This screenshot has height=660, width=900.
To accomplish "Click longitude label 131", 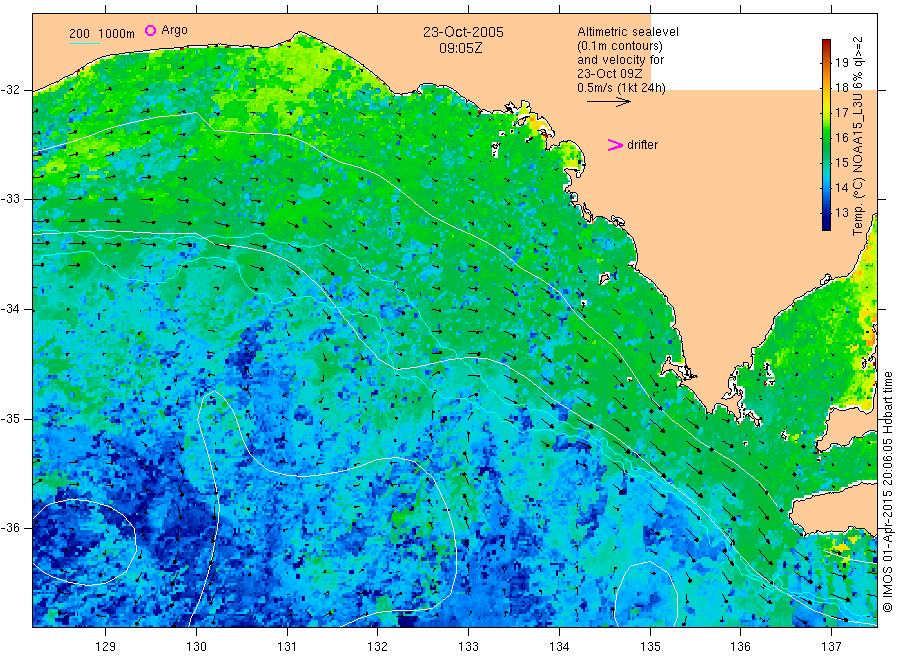I will [287, 647].
